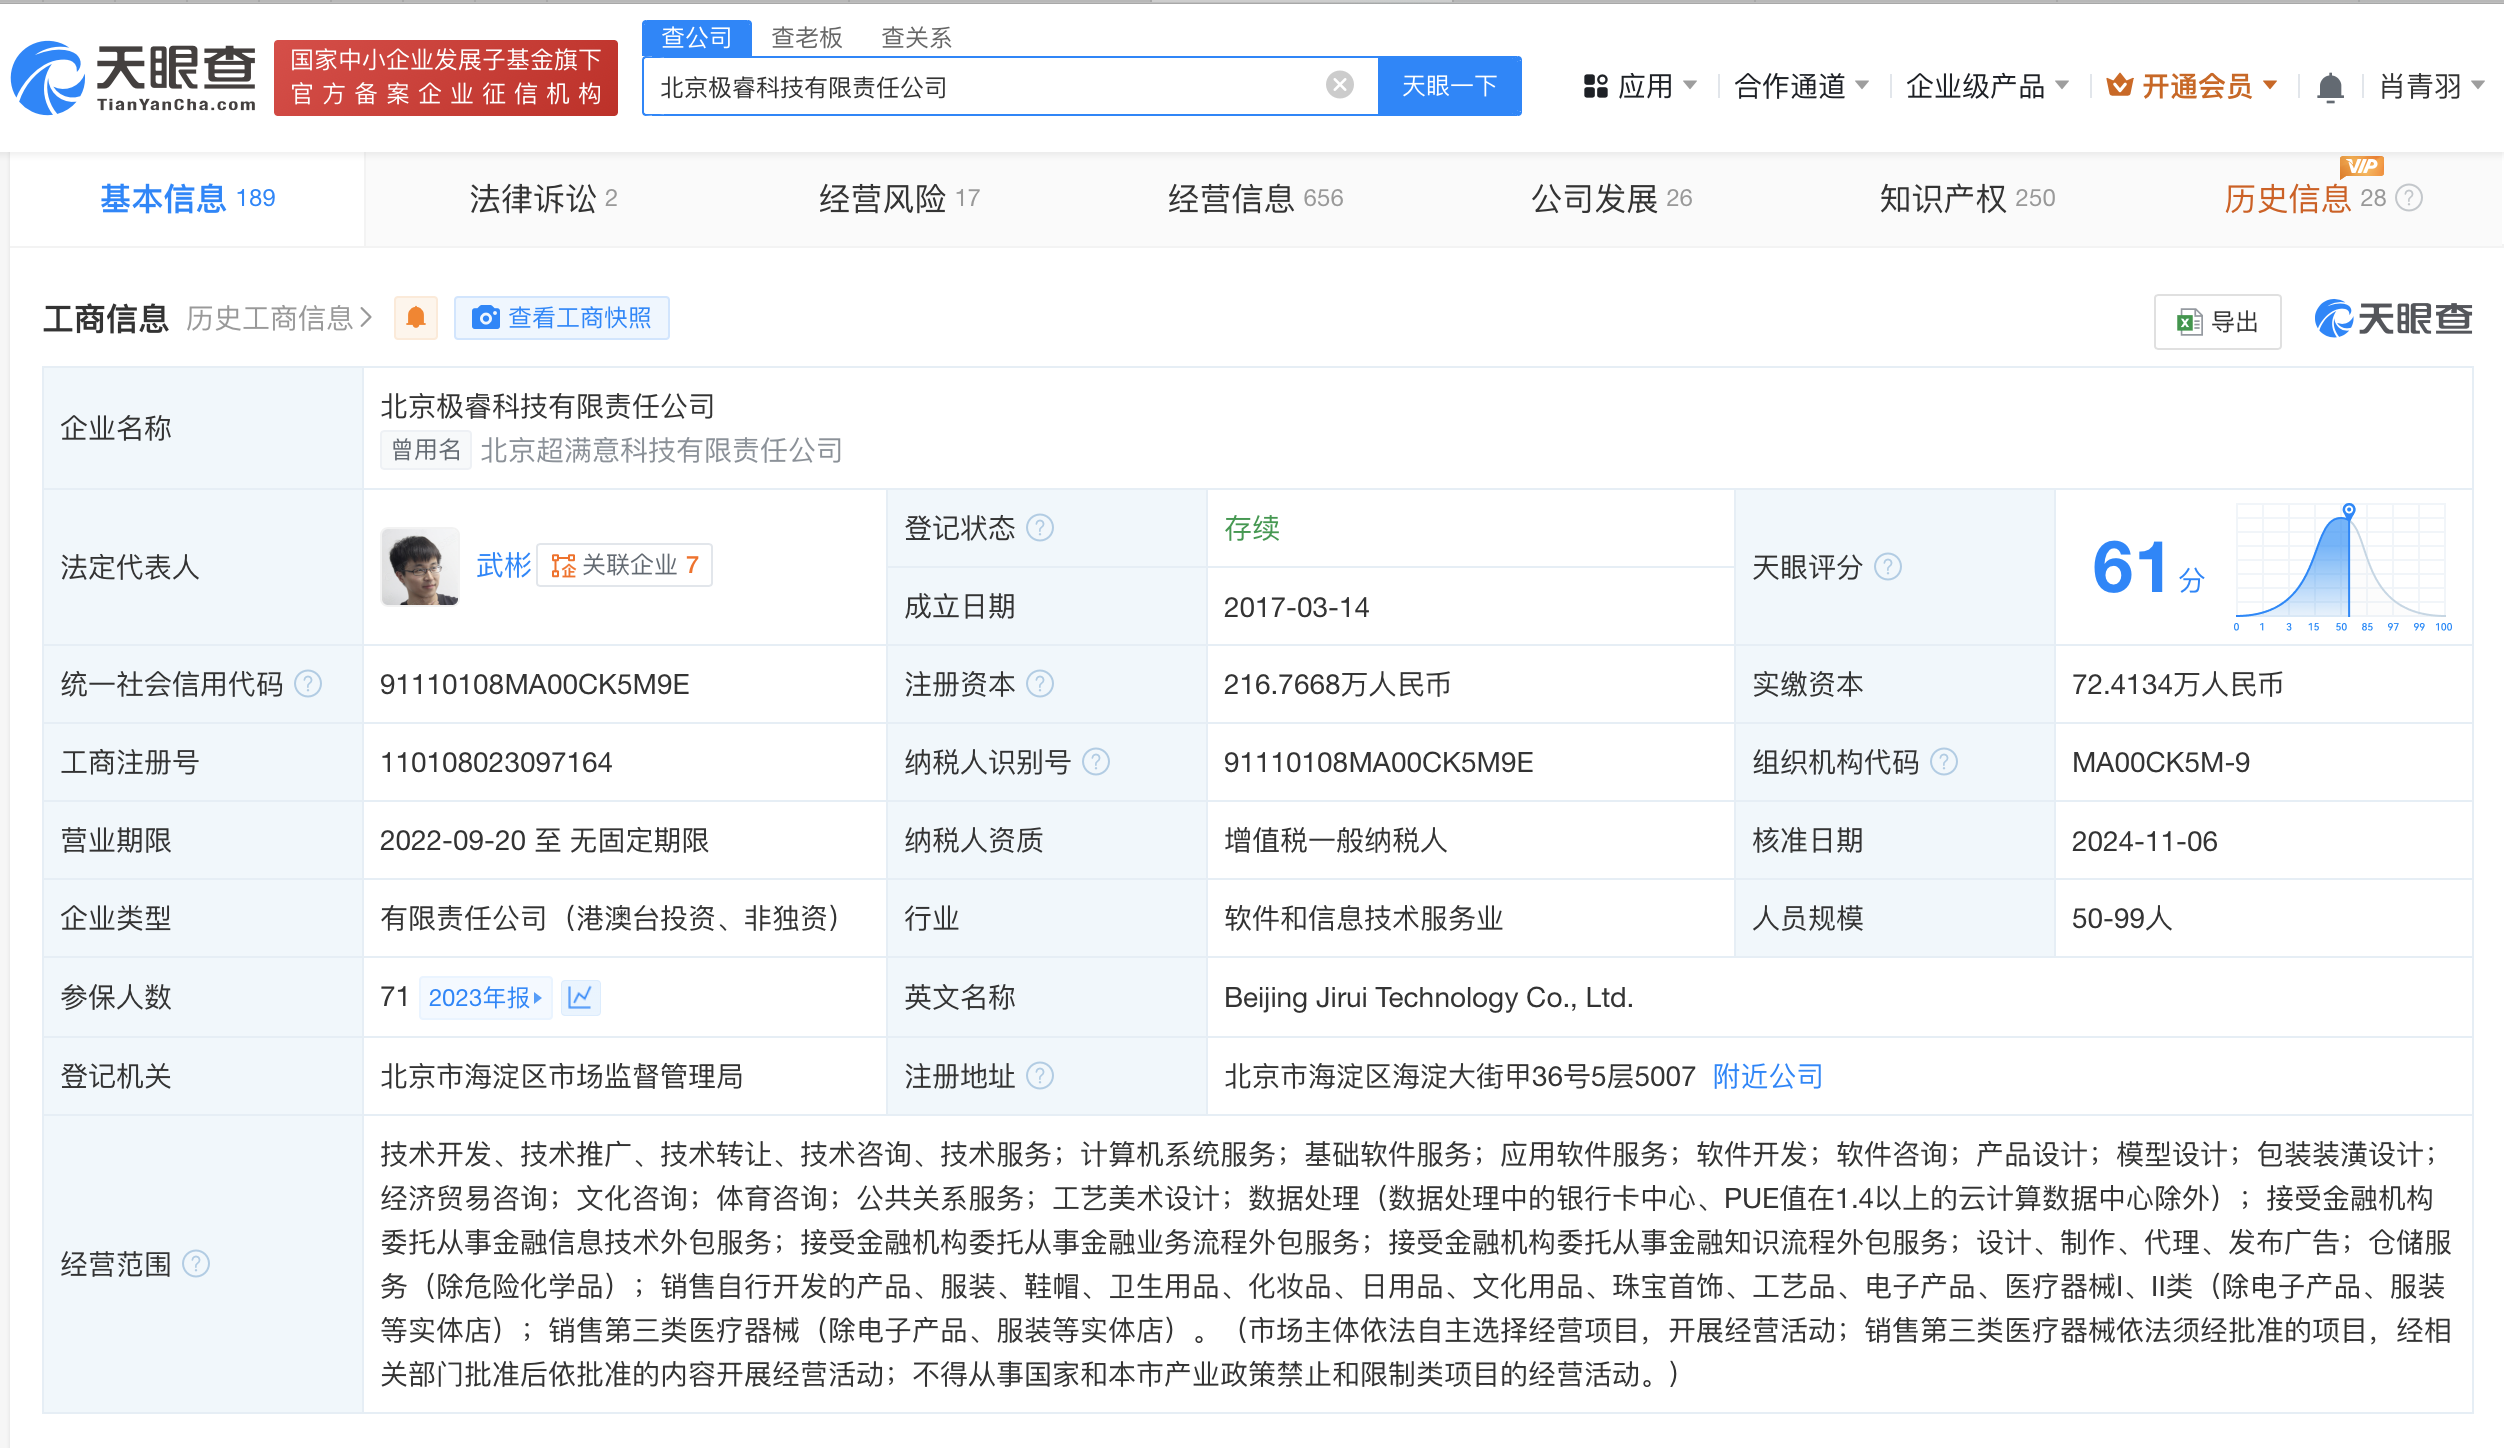
Task: Click 北京市海淀区市场监督管理局 registrar value
Action: [561, 1076]
